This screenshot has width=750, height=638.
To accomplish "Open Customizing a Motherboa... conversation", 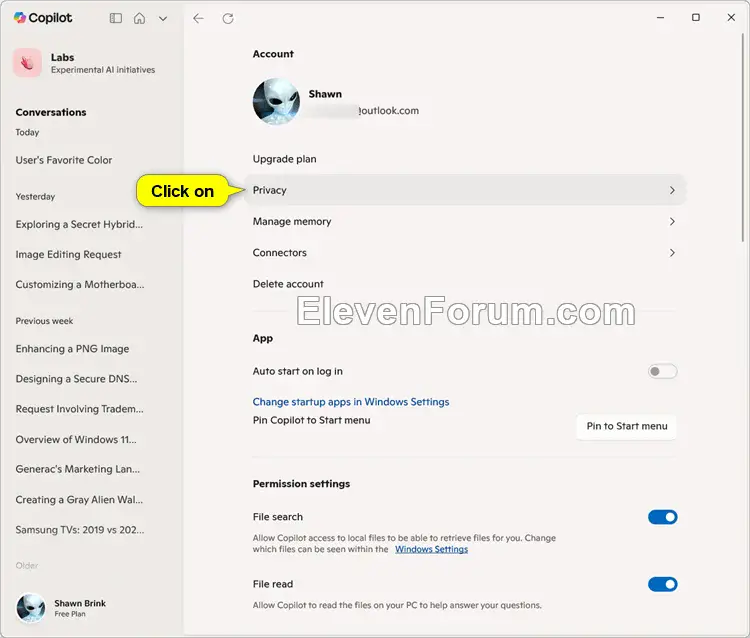I will [x=80, y=285].
